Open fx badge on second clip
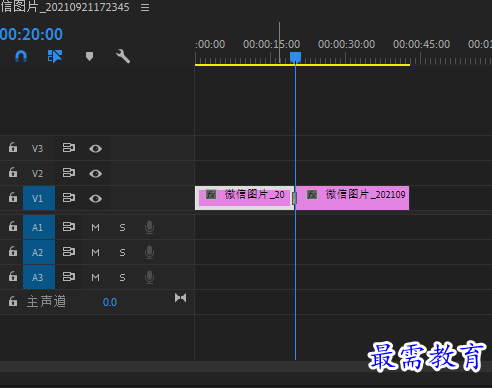 click(312, 194)
